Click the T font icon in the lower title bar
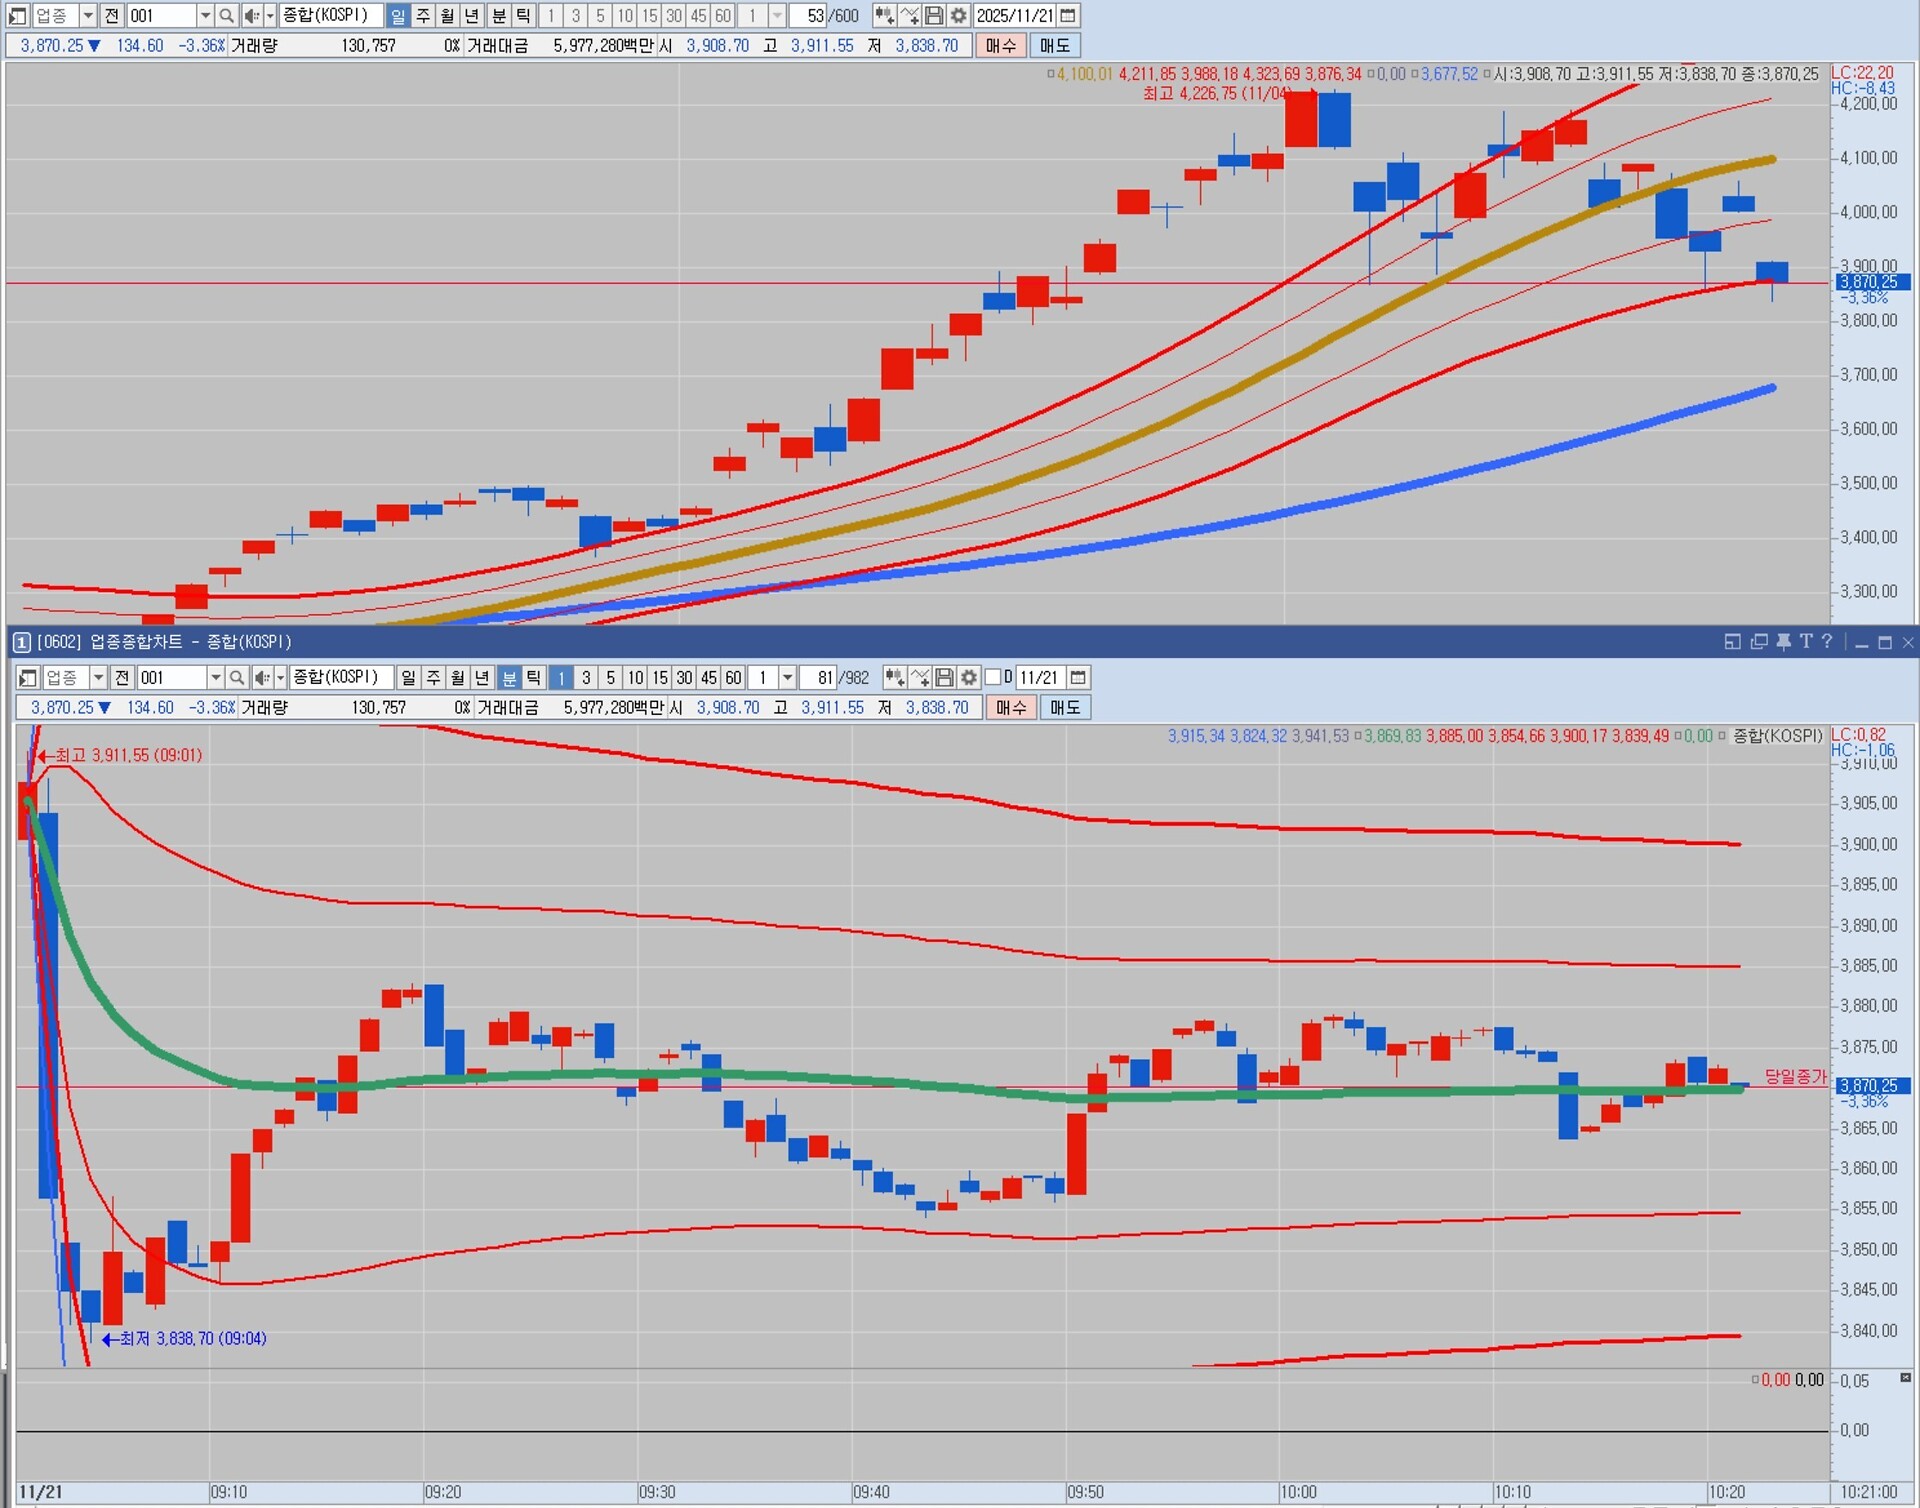The width and height of the screenshot is (1920, 1508). tap(1806, 642)
